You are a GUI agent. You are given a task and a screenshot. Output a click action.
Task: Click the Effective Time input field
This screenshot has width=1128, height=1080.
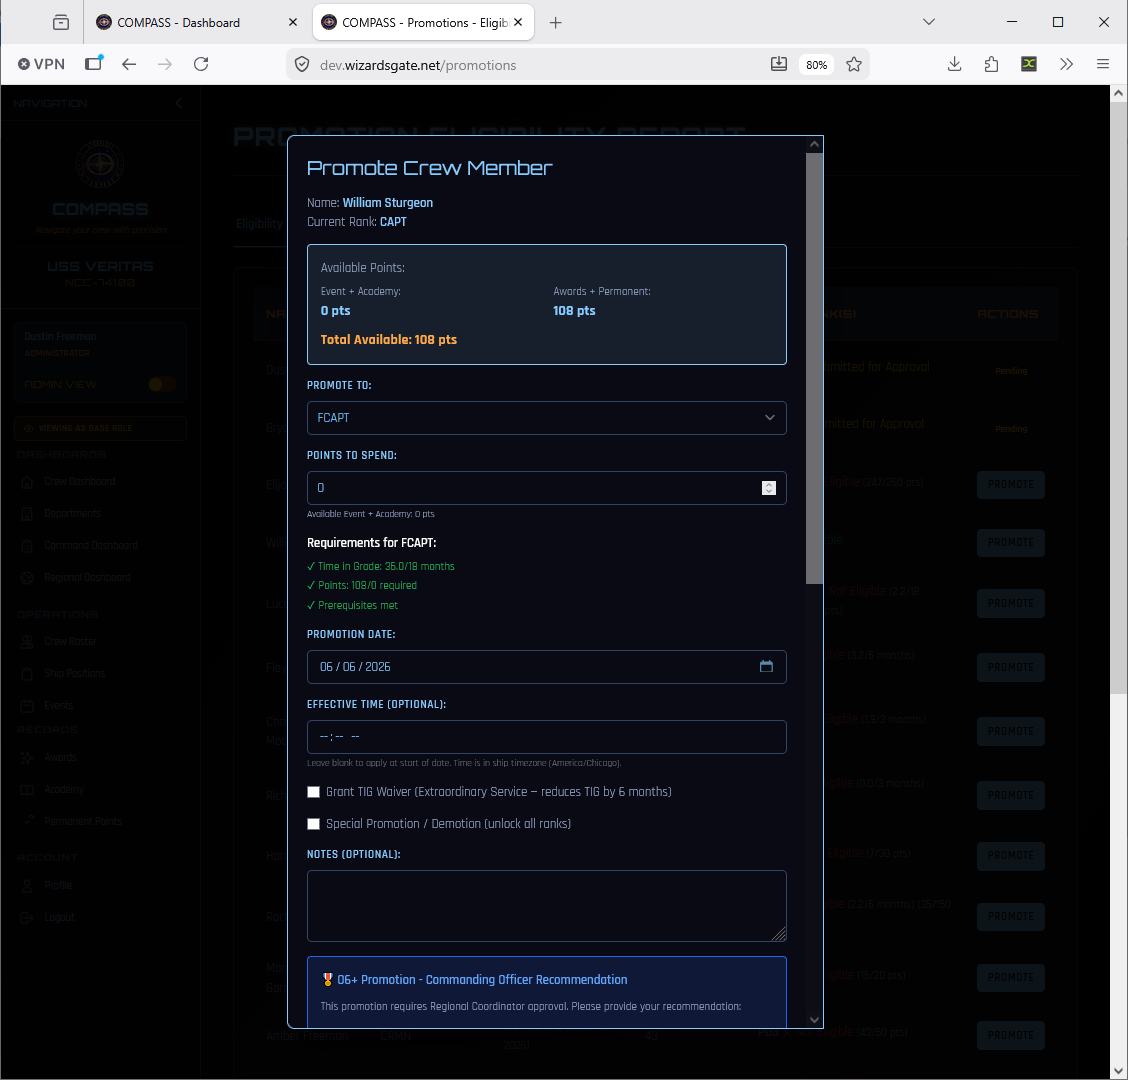coord(546,737)
